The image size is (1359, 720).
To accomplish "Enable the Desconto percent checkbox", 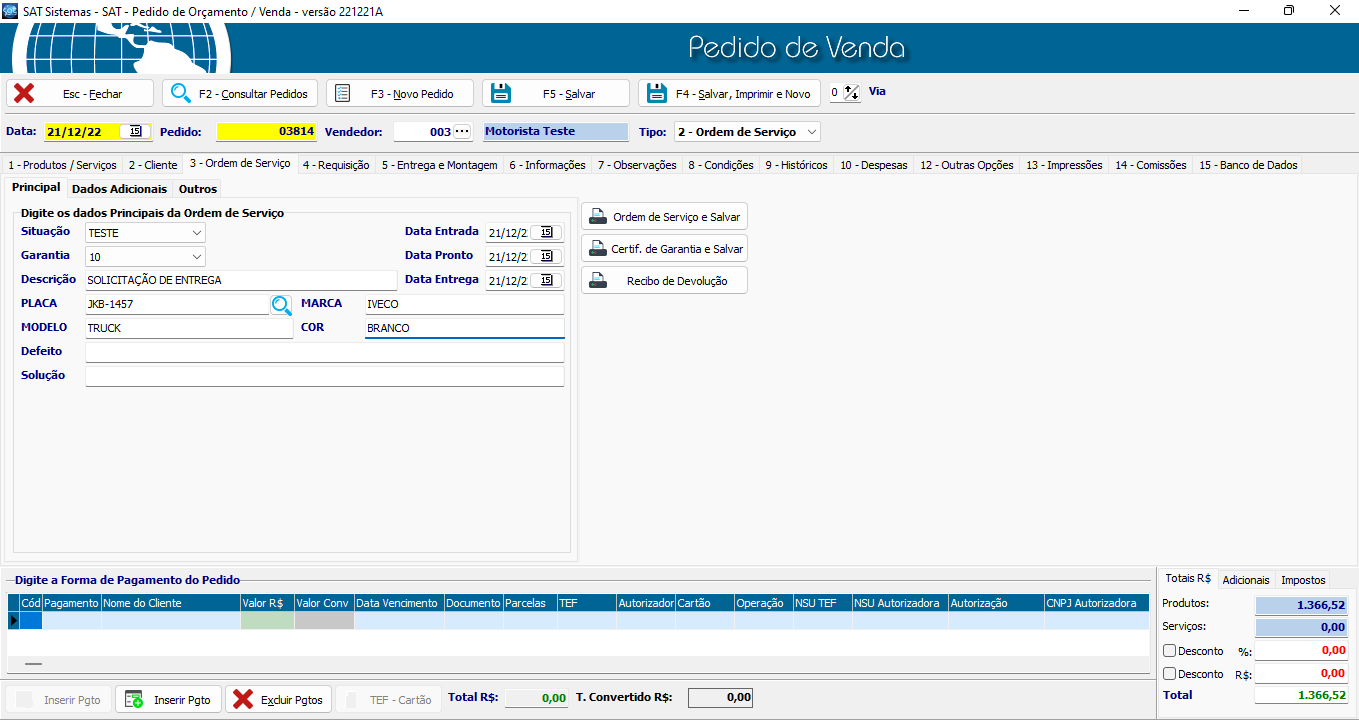I will [1170, 651].
